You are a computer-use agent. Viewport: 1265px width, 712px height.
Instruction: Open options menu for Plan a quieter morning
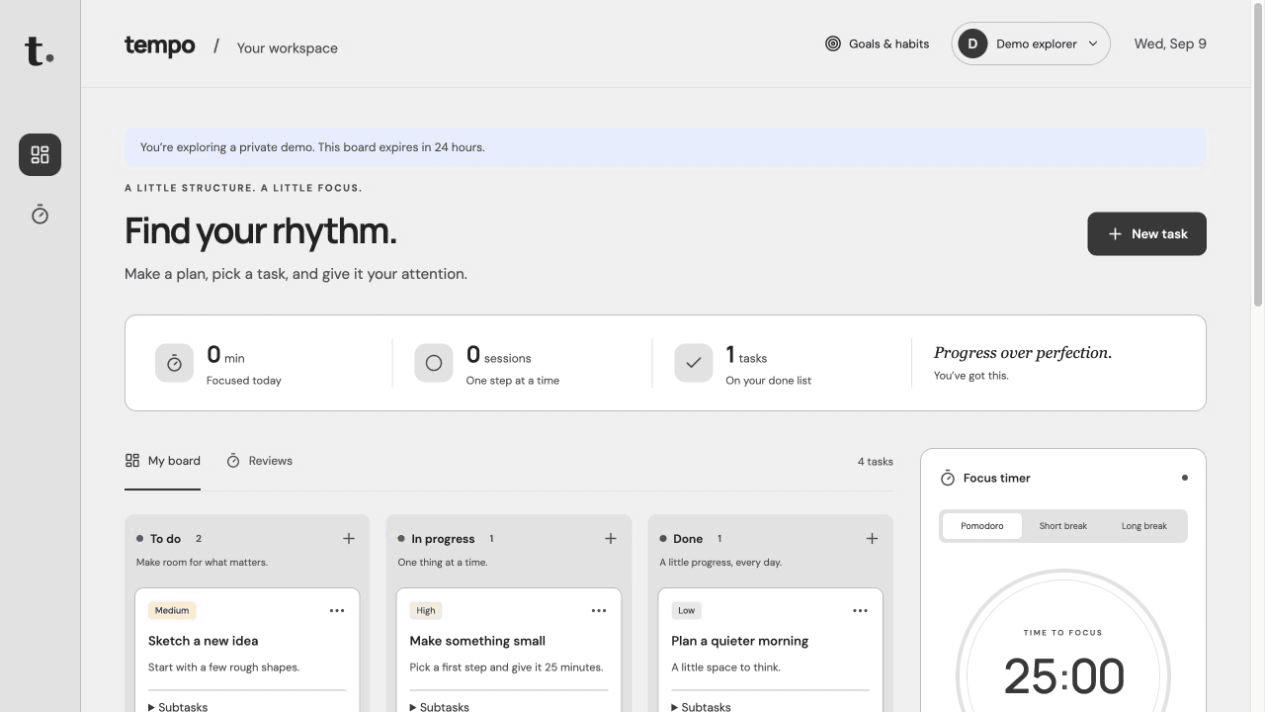point(860,611)
